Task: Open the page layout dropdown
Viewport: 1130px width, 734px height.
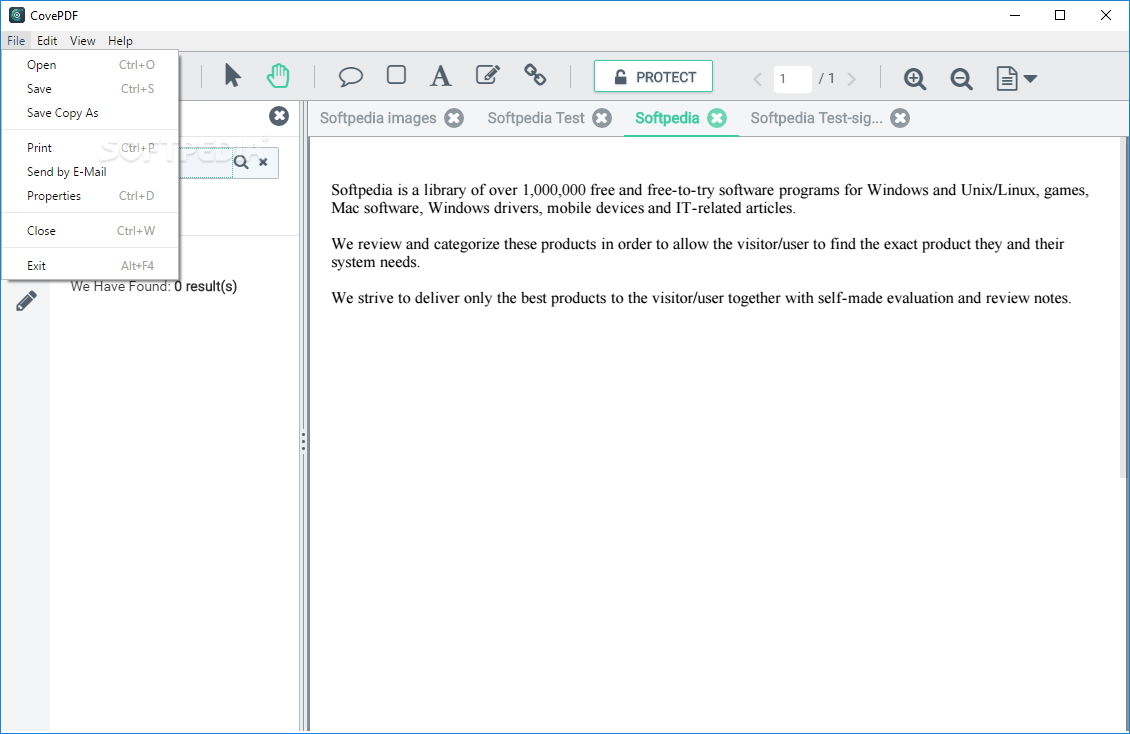Action: point(1016,79)
